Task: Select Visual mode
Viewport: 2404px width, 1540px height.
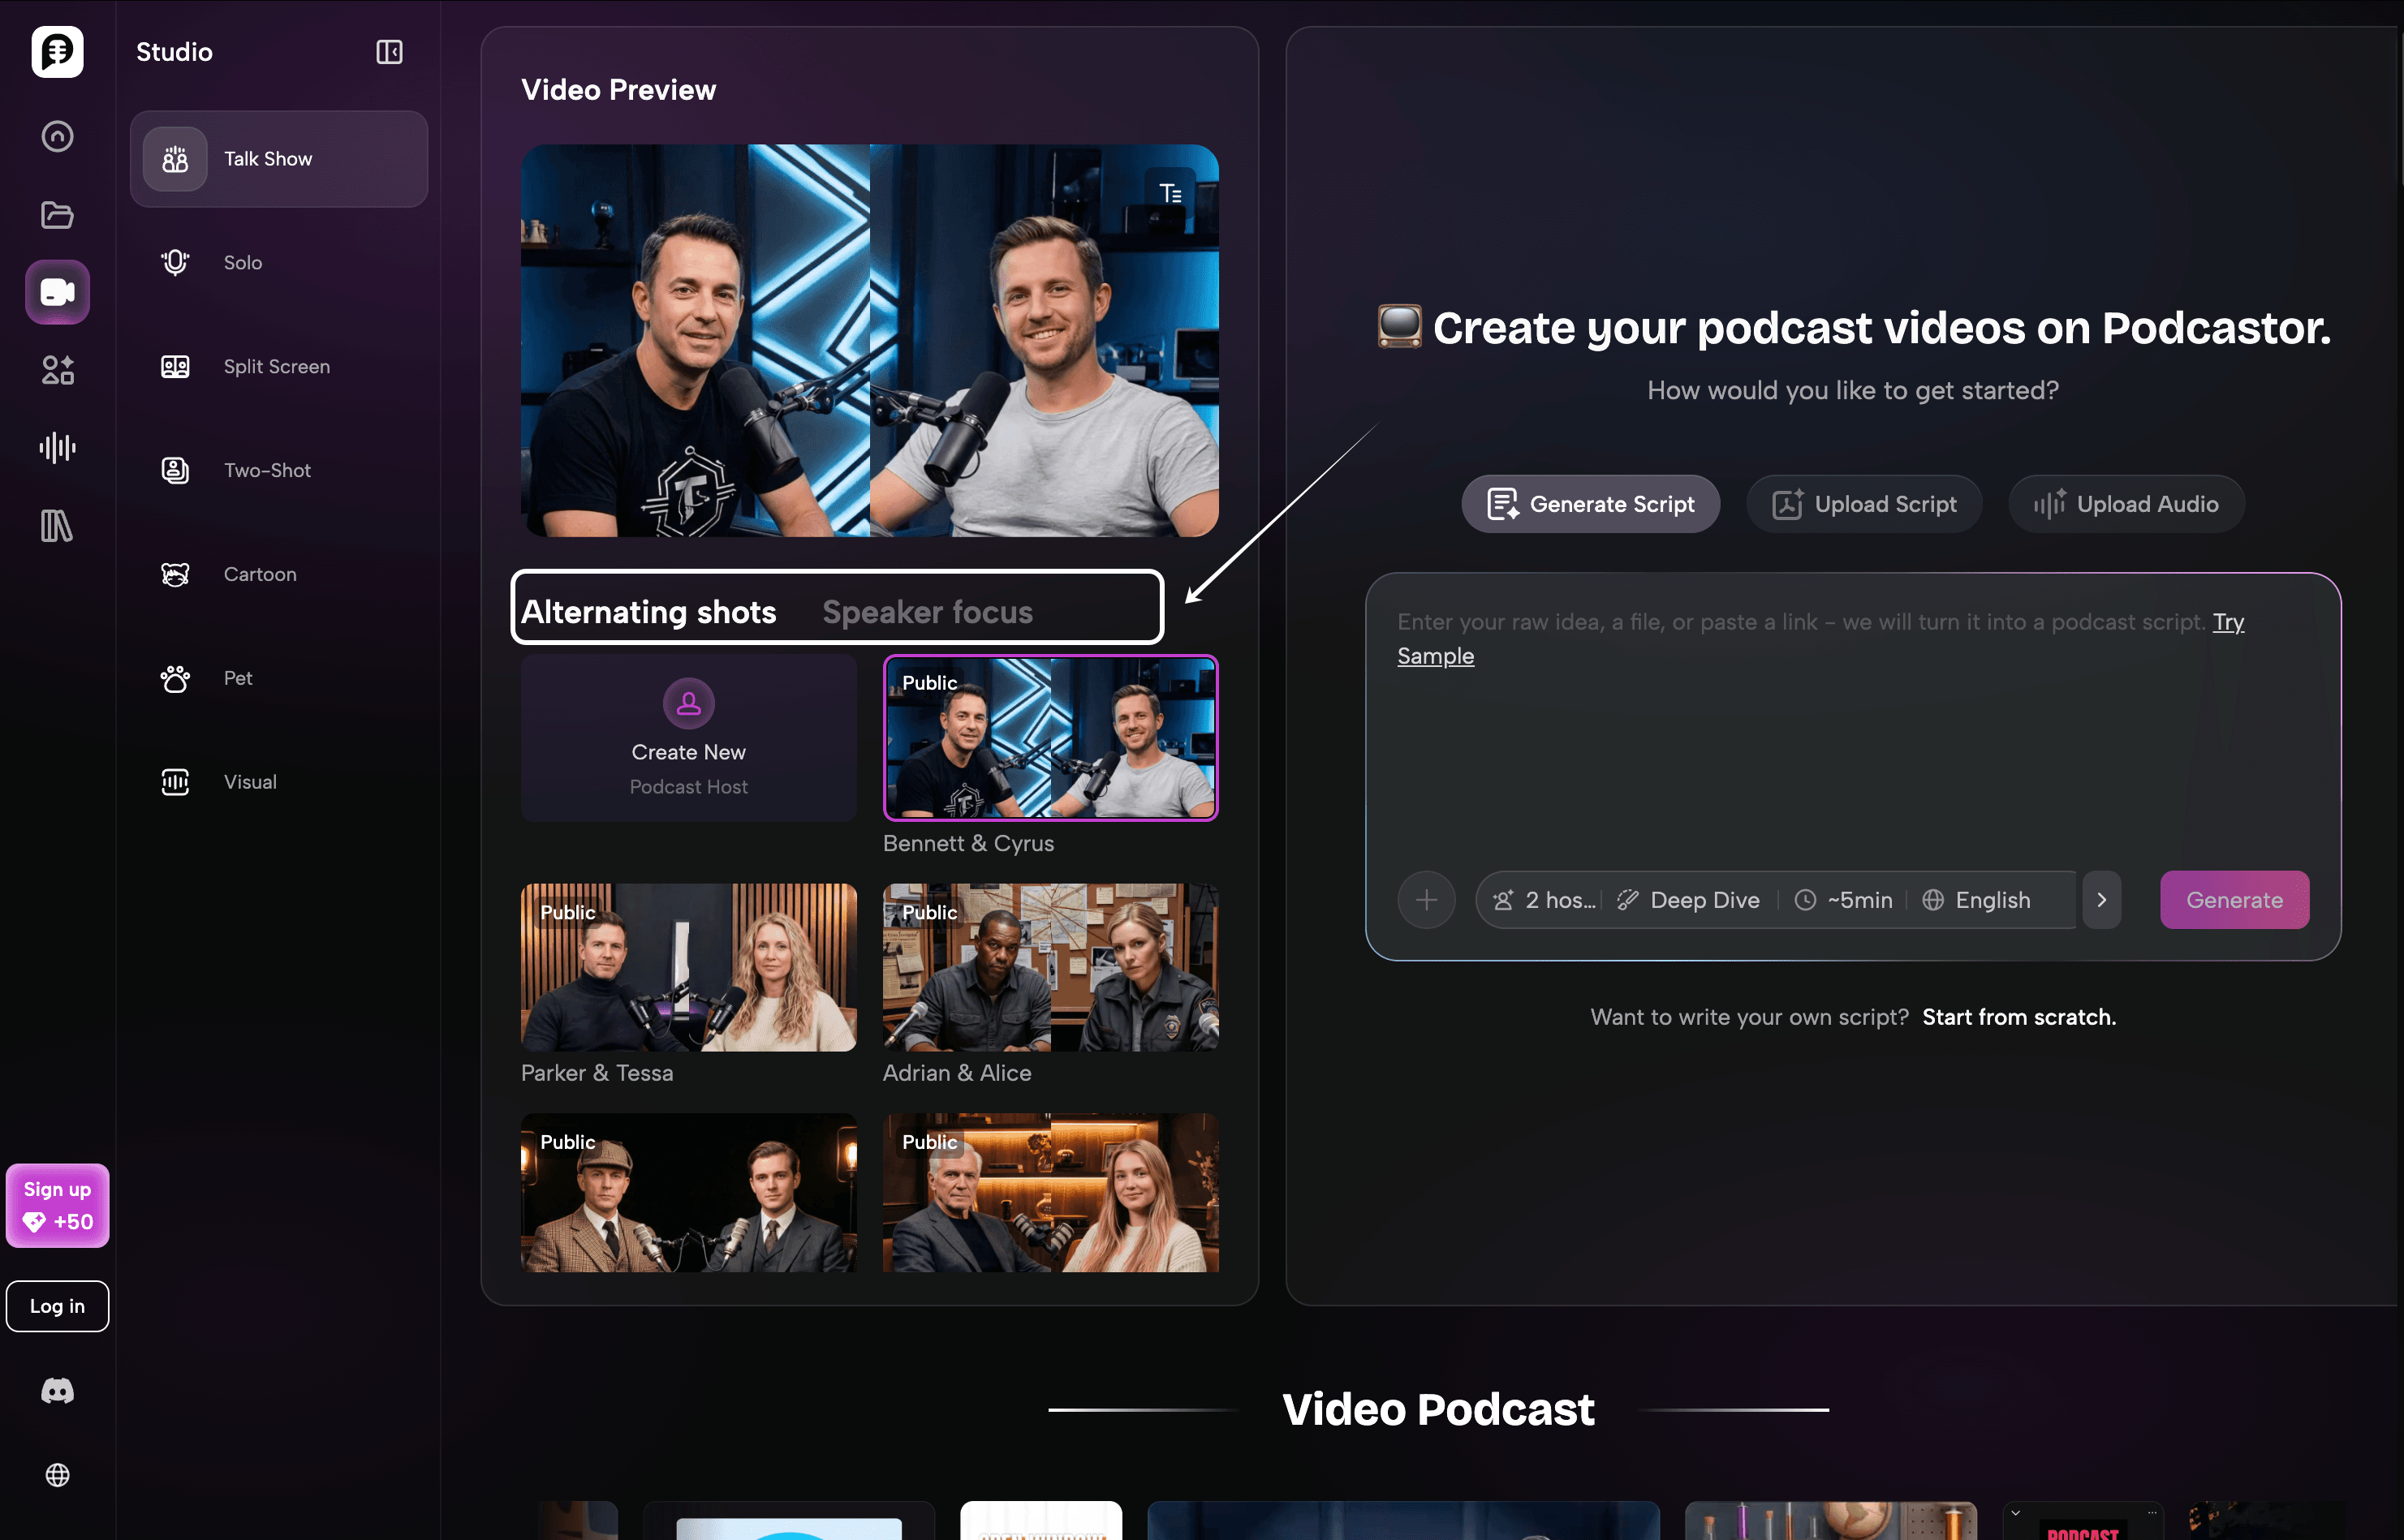Action: [x=279, y=783]
